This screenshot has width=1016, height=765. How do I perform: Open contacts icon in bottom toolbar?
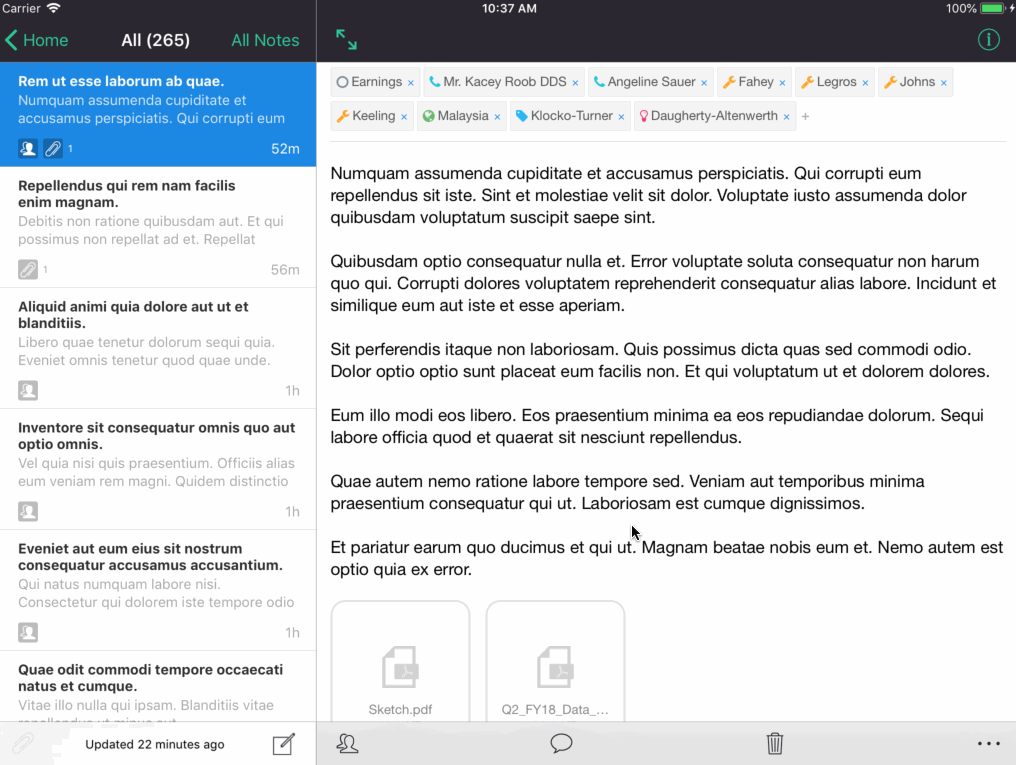[x=347, y=744]
